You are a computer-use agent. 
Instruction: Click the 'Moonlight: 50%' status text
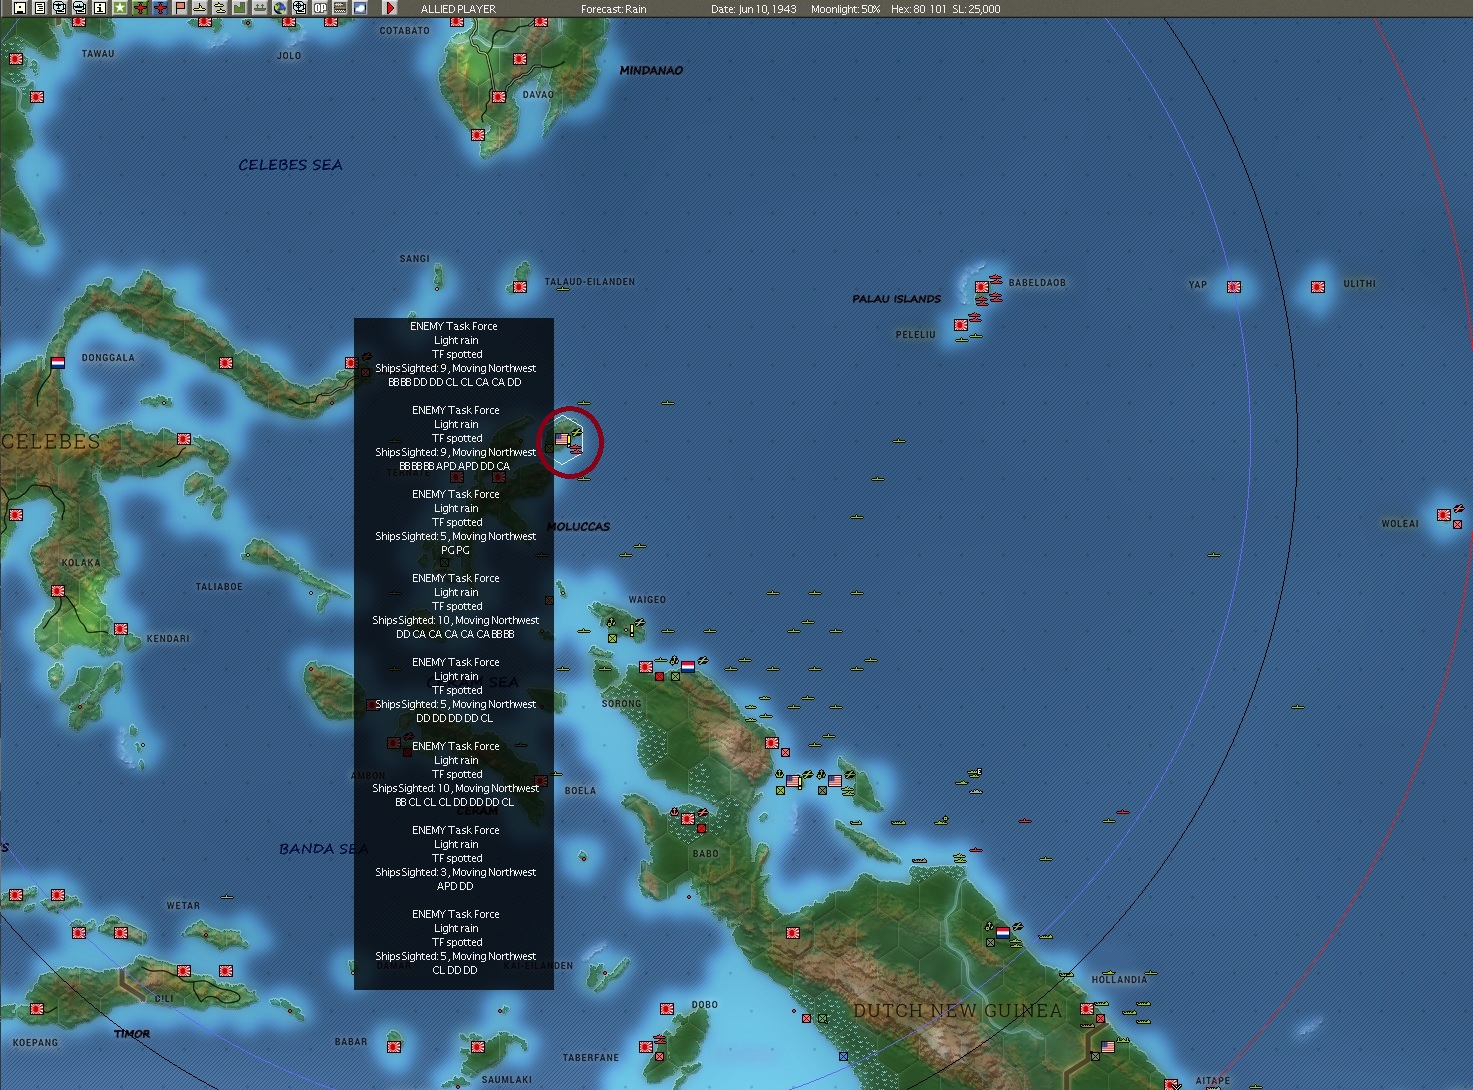coord(846,9)
